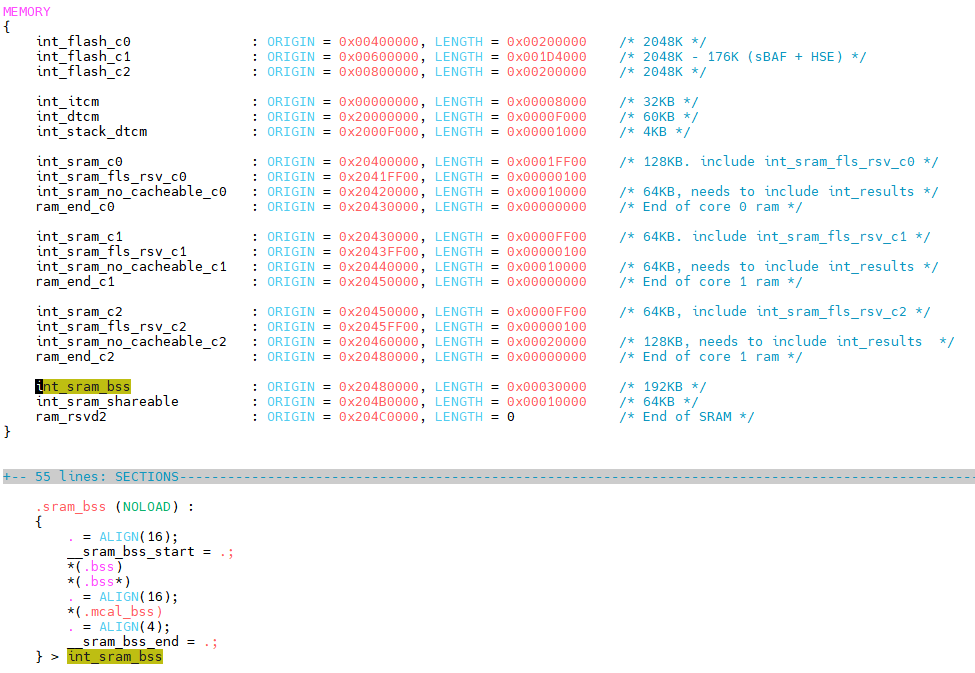Click the int_itcm memory name
The height and width of the screenshot is (673, 975).
tap(68, 101)
